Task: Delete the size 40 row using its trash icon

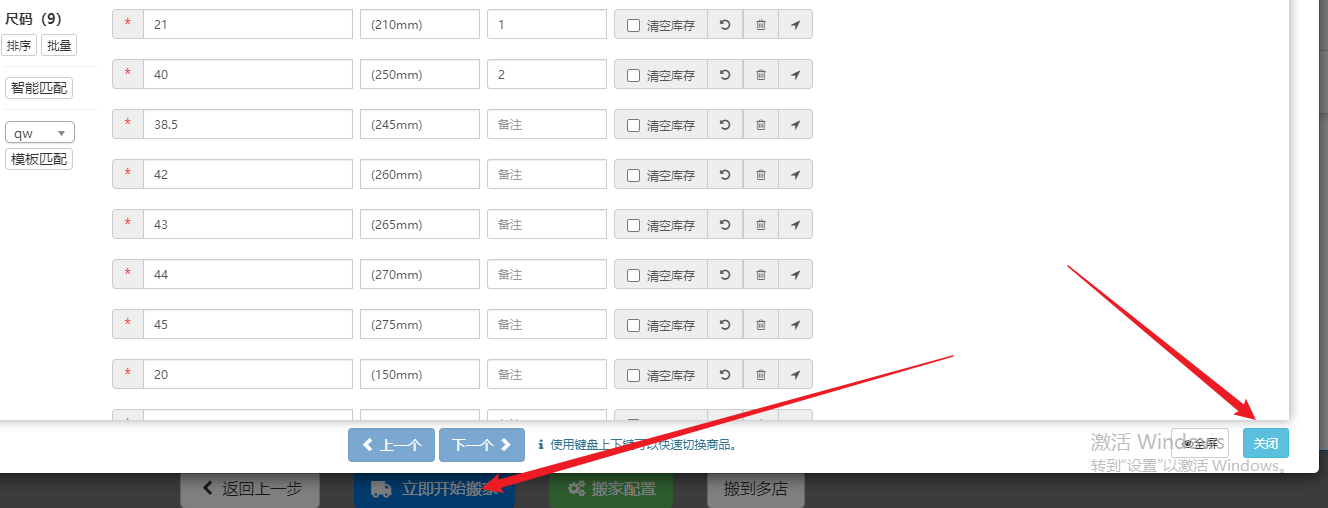Action: click(x=760, y=75)
